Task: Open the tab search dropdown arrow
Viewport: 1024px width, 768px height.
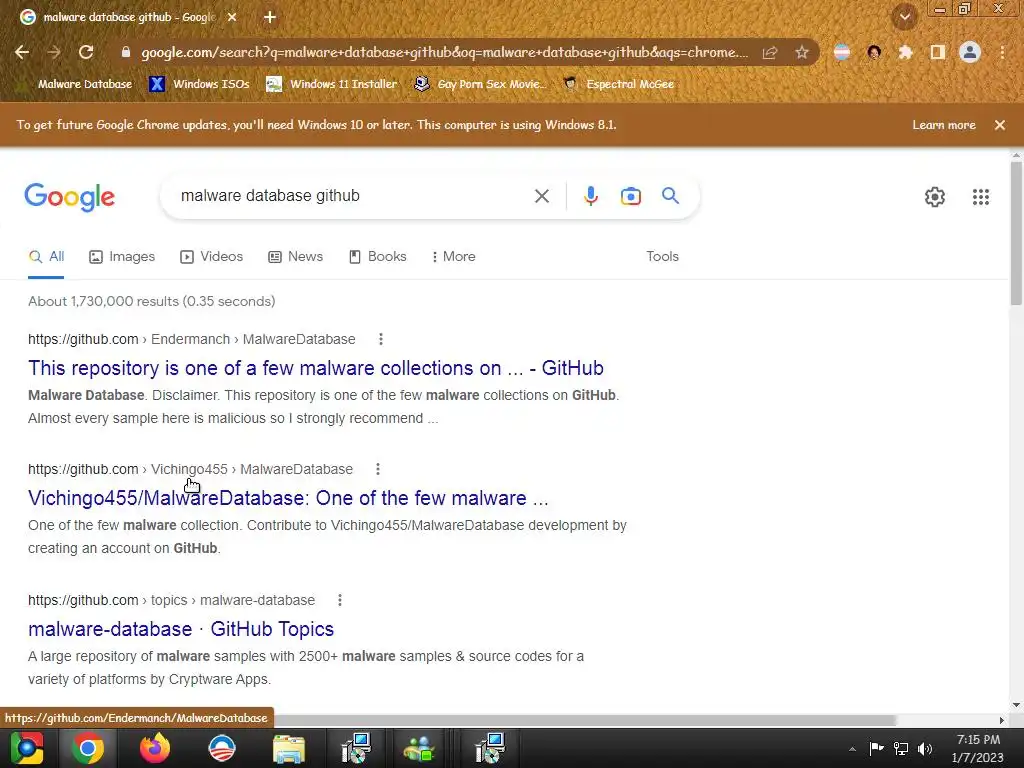Action: pos(904,17)
